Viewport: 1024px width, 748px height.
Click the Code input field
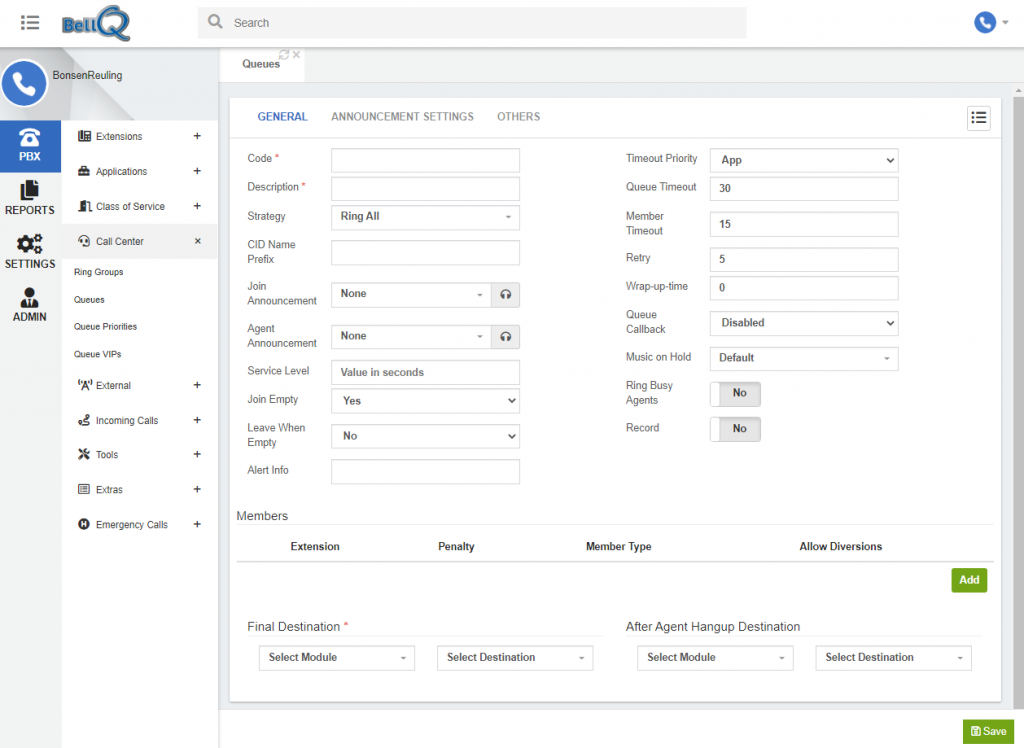tap(425, 160)
